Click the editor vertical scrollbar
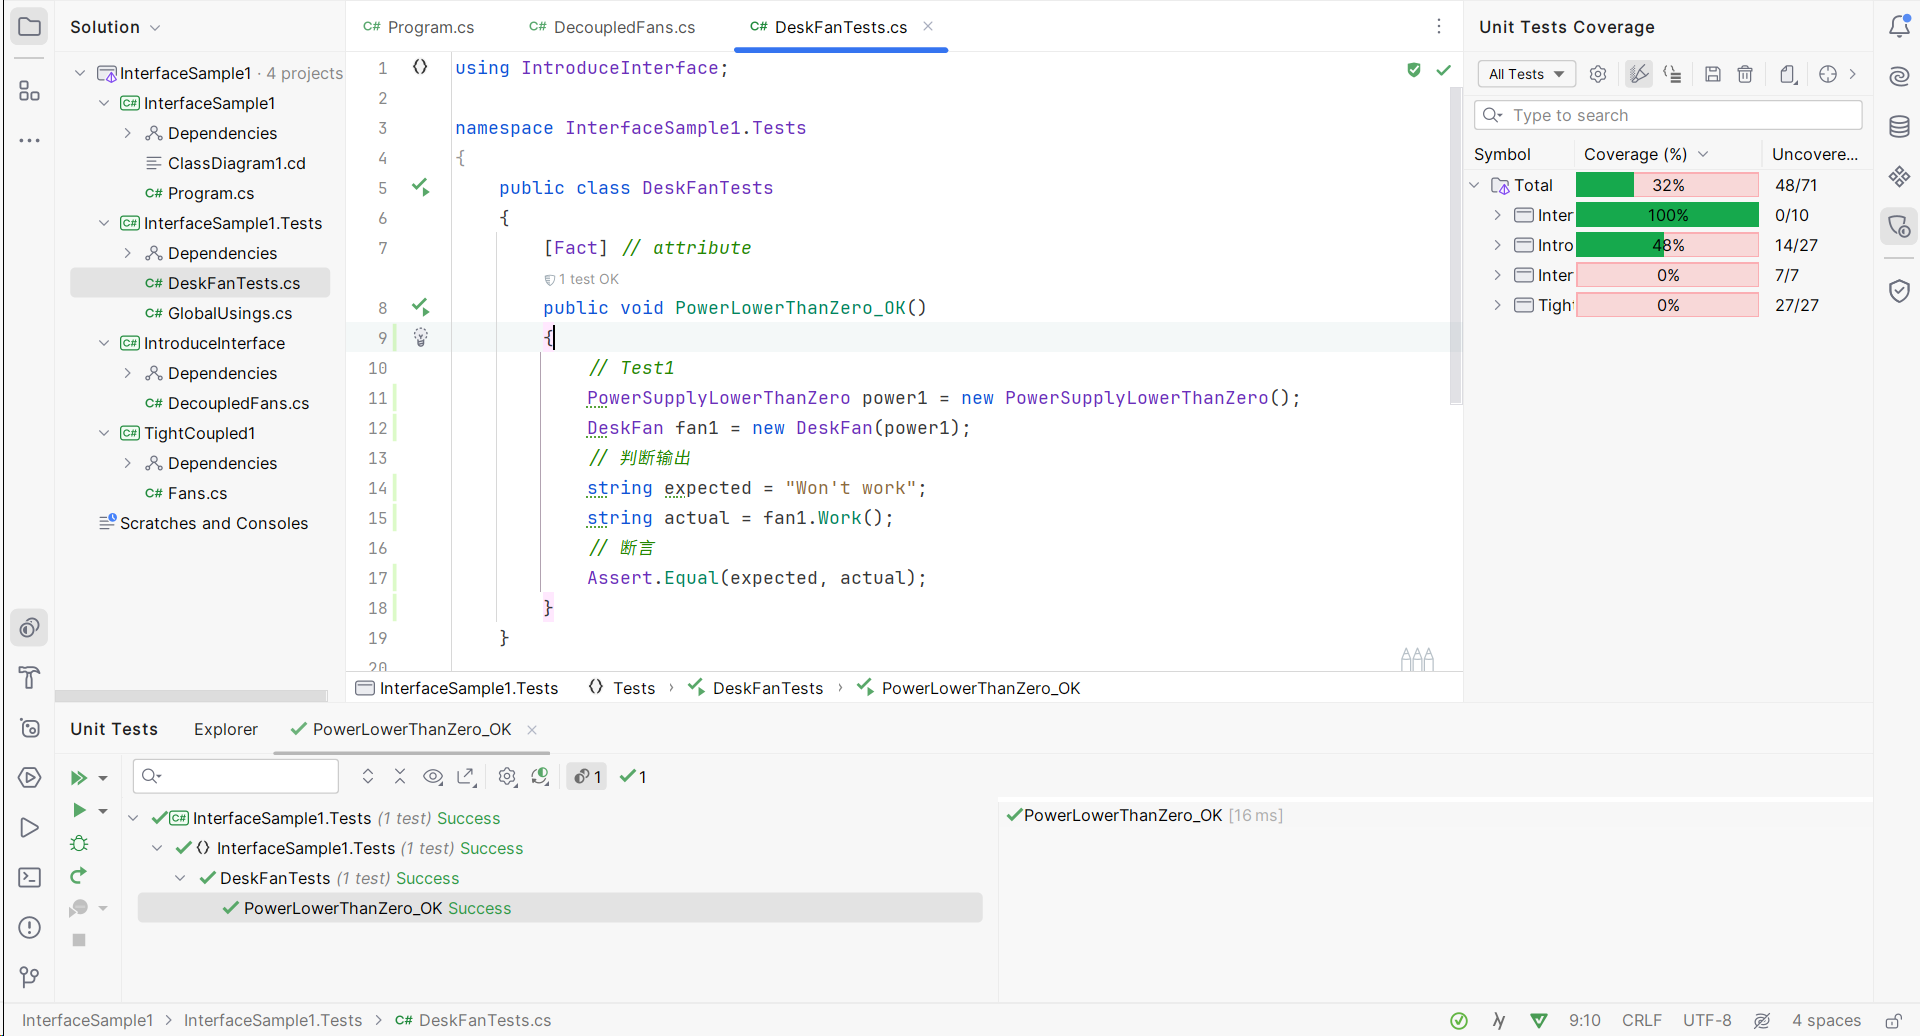 (x=1456, y=245)
